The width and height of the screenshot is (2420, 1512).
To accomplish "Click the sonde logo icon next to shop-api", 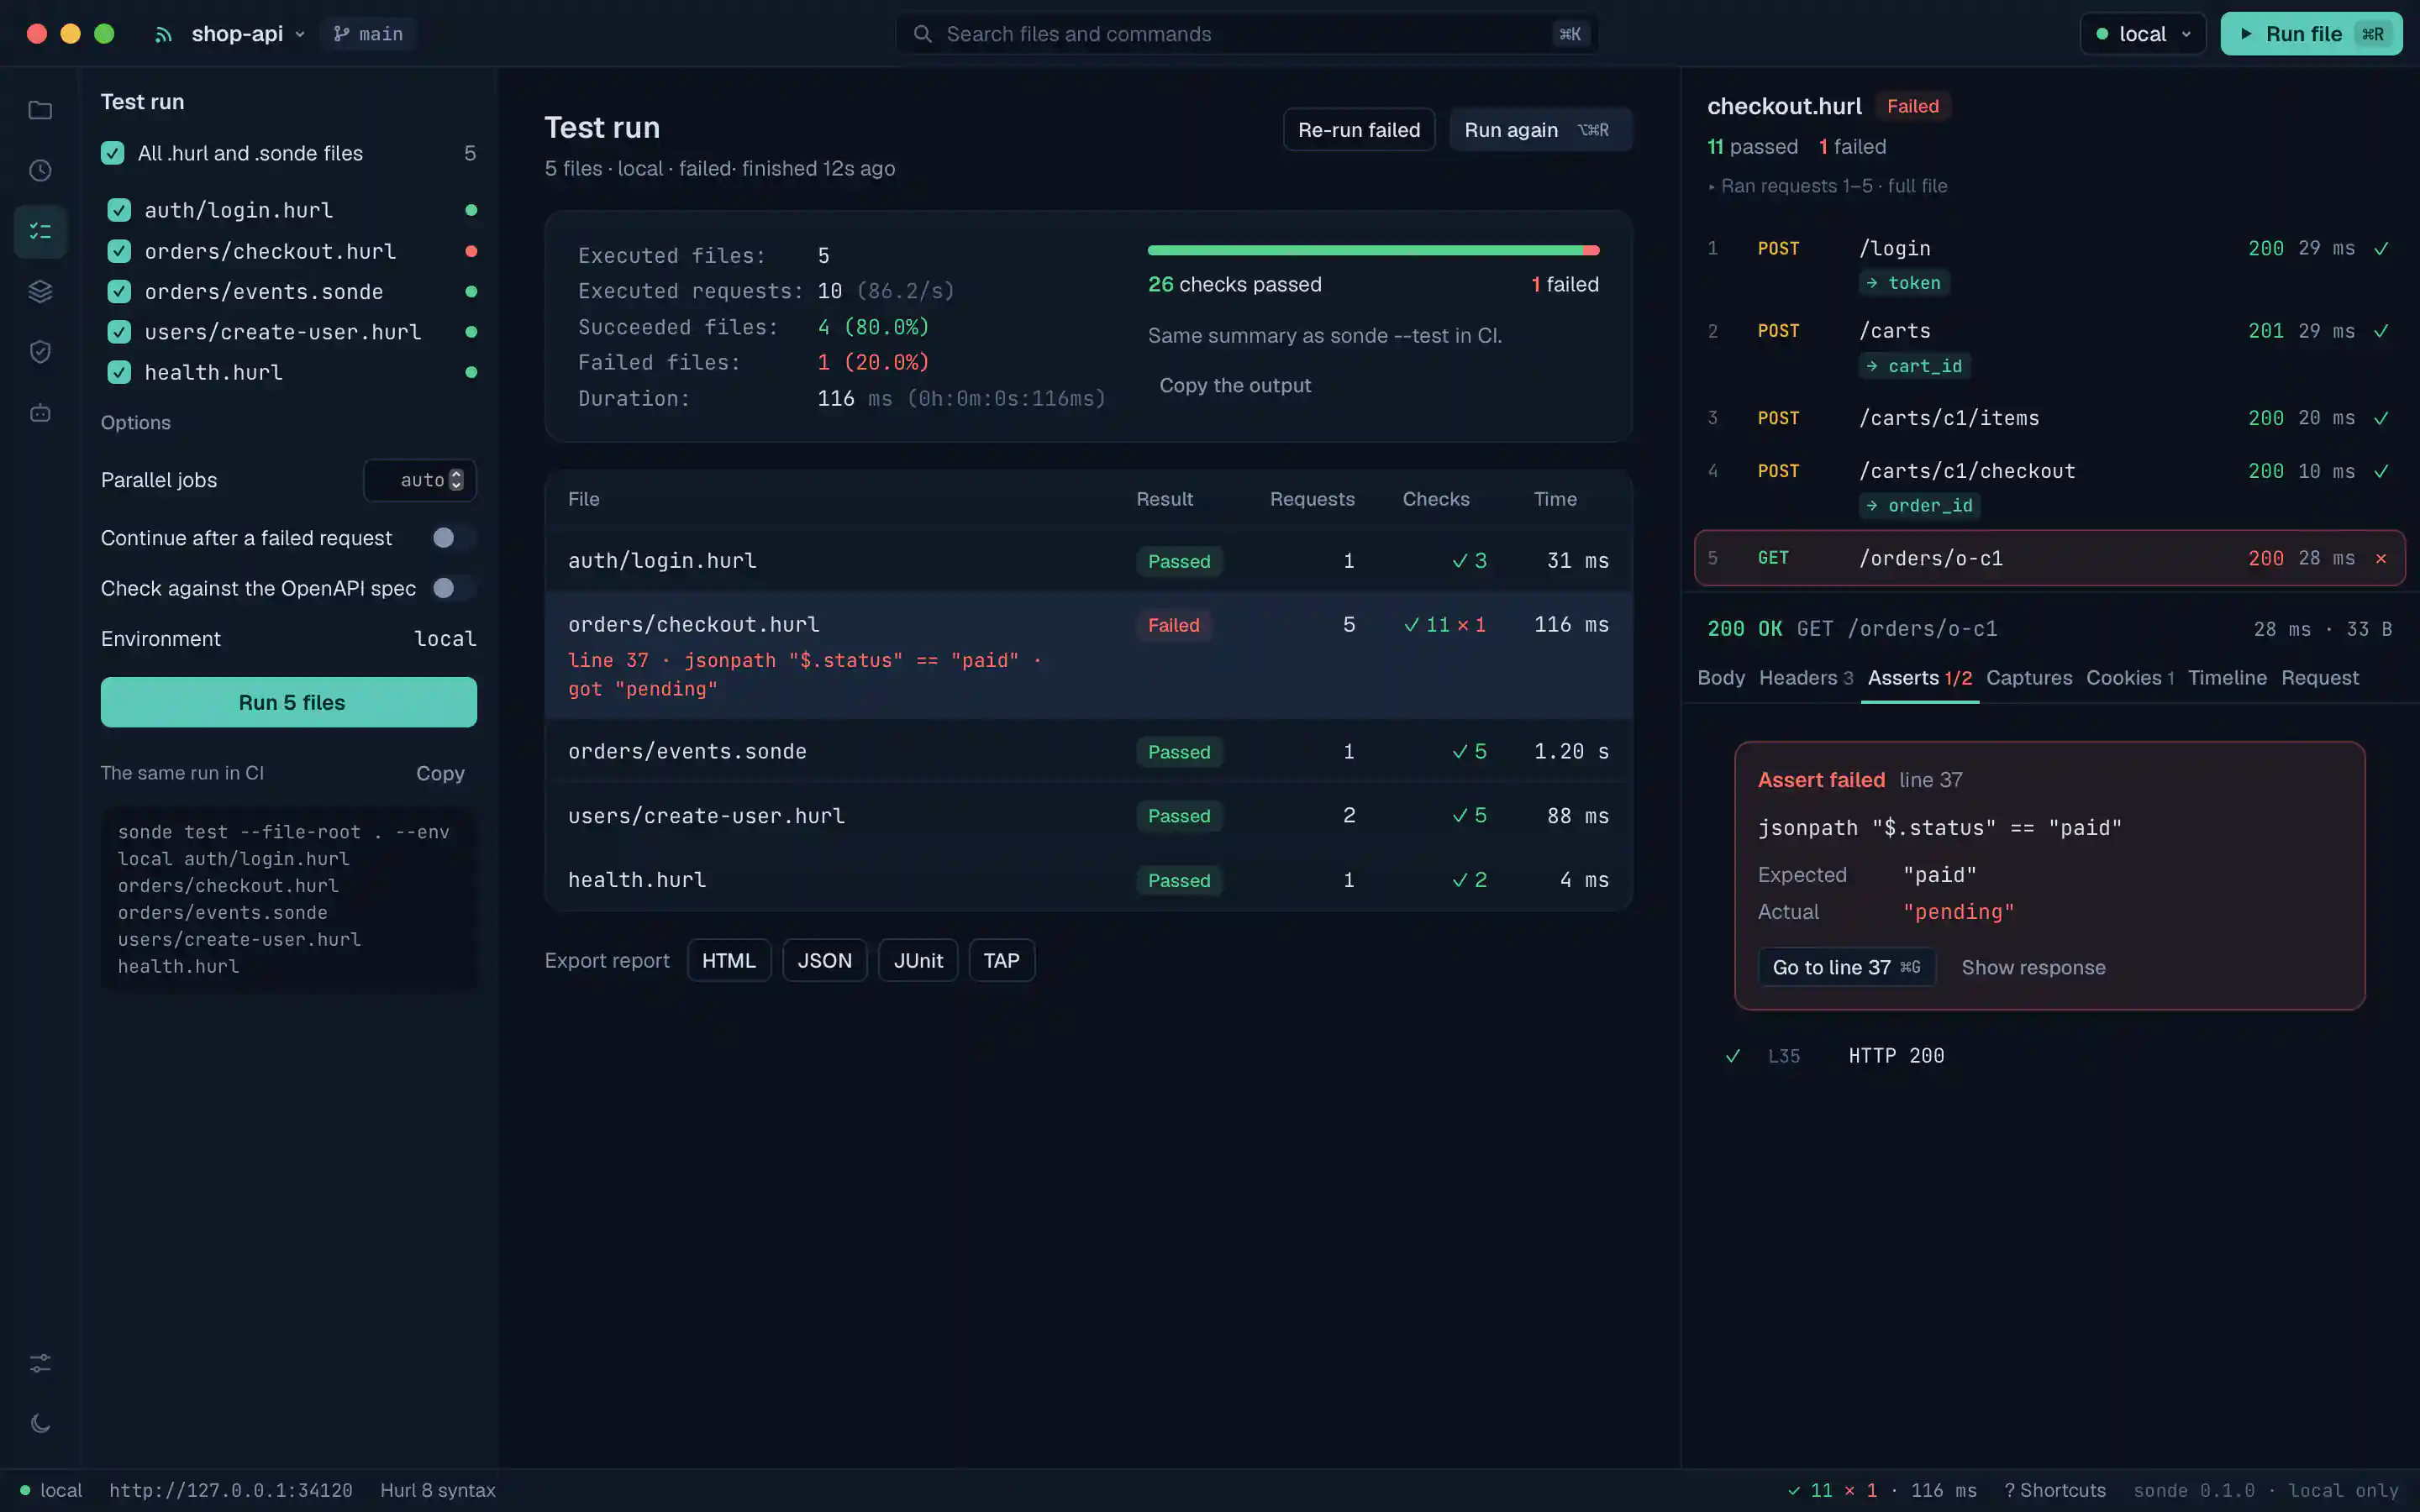I will click(x=163, y=35).
